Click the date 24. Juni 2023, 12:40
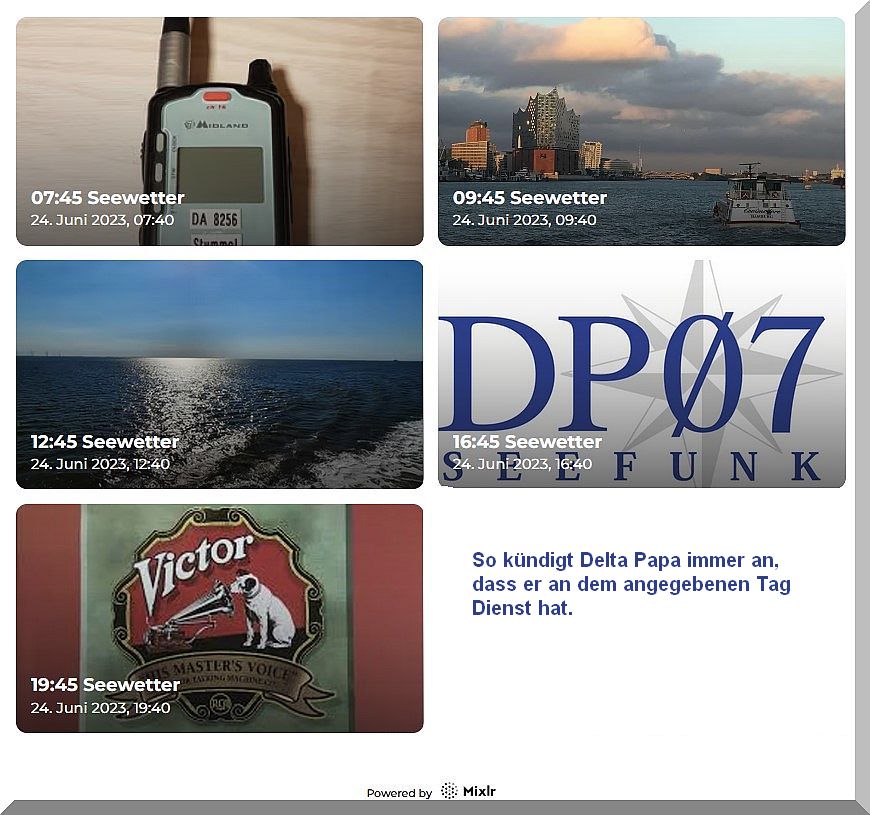The height and width of the screenshot is (815, 870). click(x=100, y=464)
